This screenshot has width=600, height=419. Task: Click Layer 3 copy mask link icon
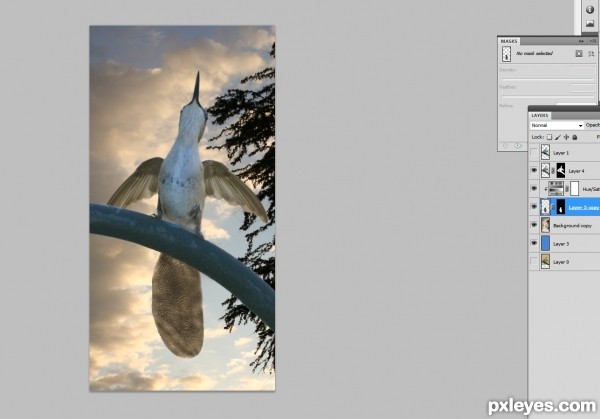point(553,207)
